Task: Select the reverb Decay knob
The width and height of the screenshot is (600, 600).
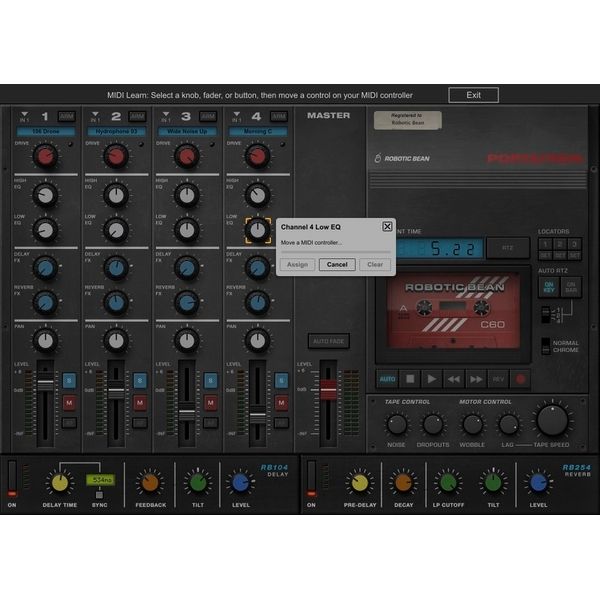Action: click(403, 483)
